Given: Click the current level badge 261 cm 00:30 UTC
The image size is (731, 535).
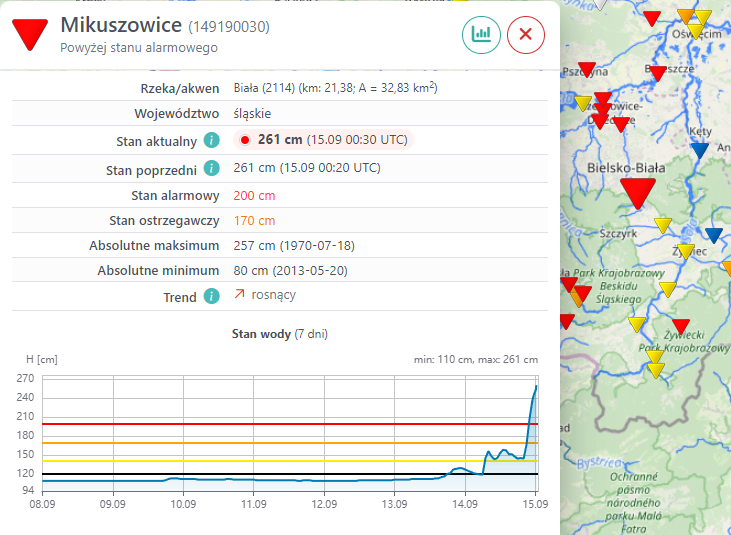Looking at the screenshot, I should 323,140.
